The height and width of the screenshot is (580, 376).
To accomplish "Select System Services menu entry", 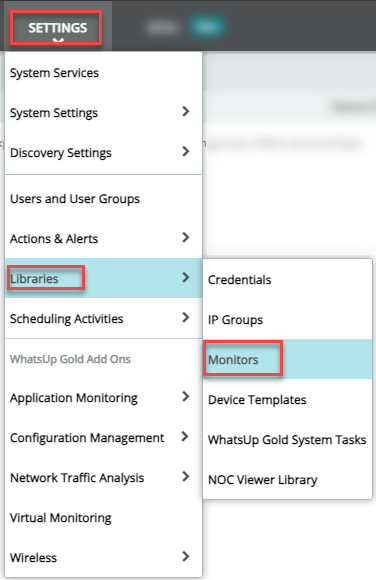I will point(103,73).
